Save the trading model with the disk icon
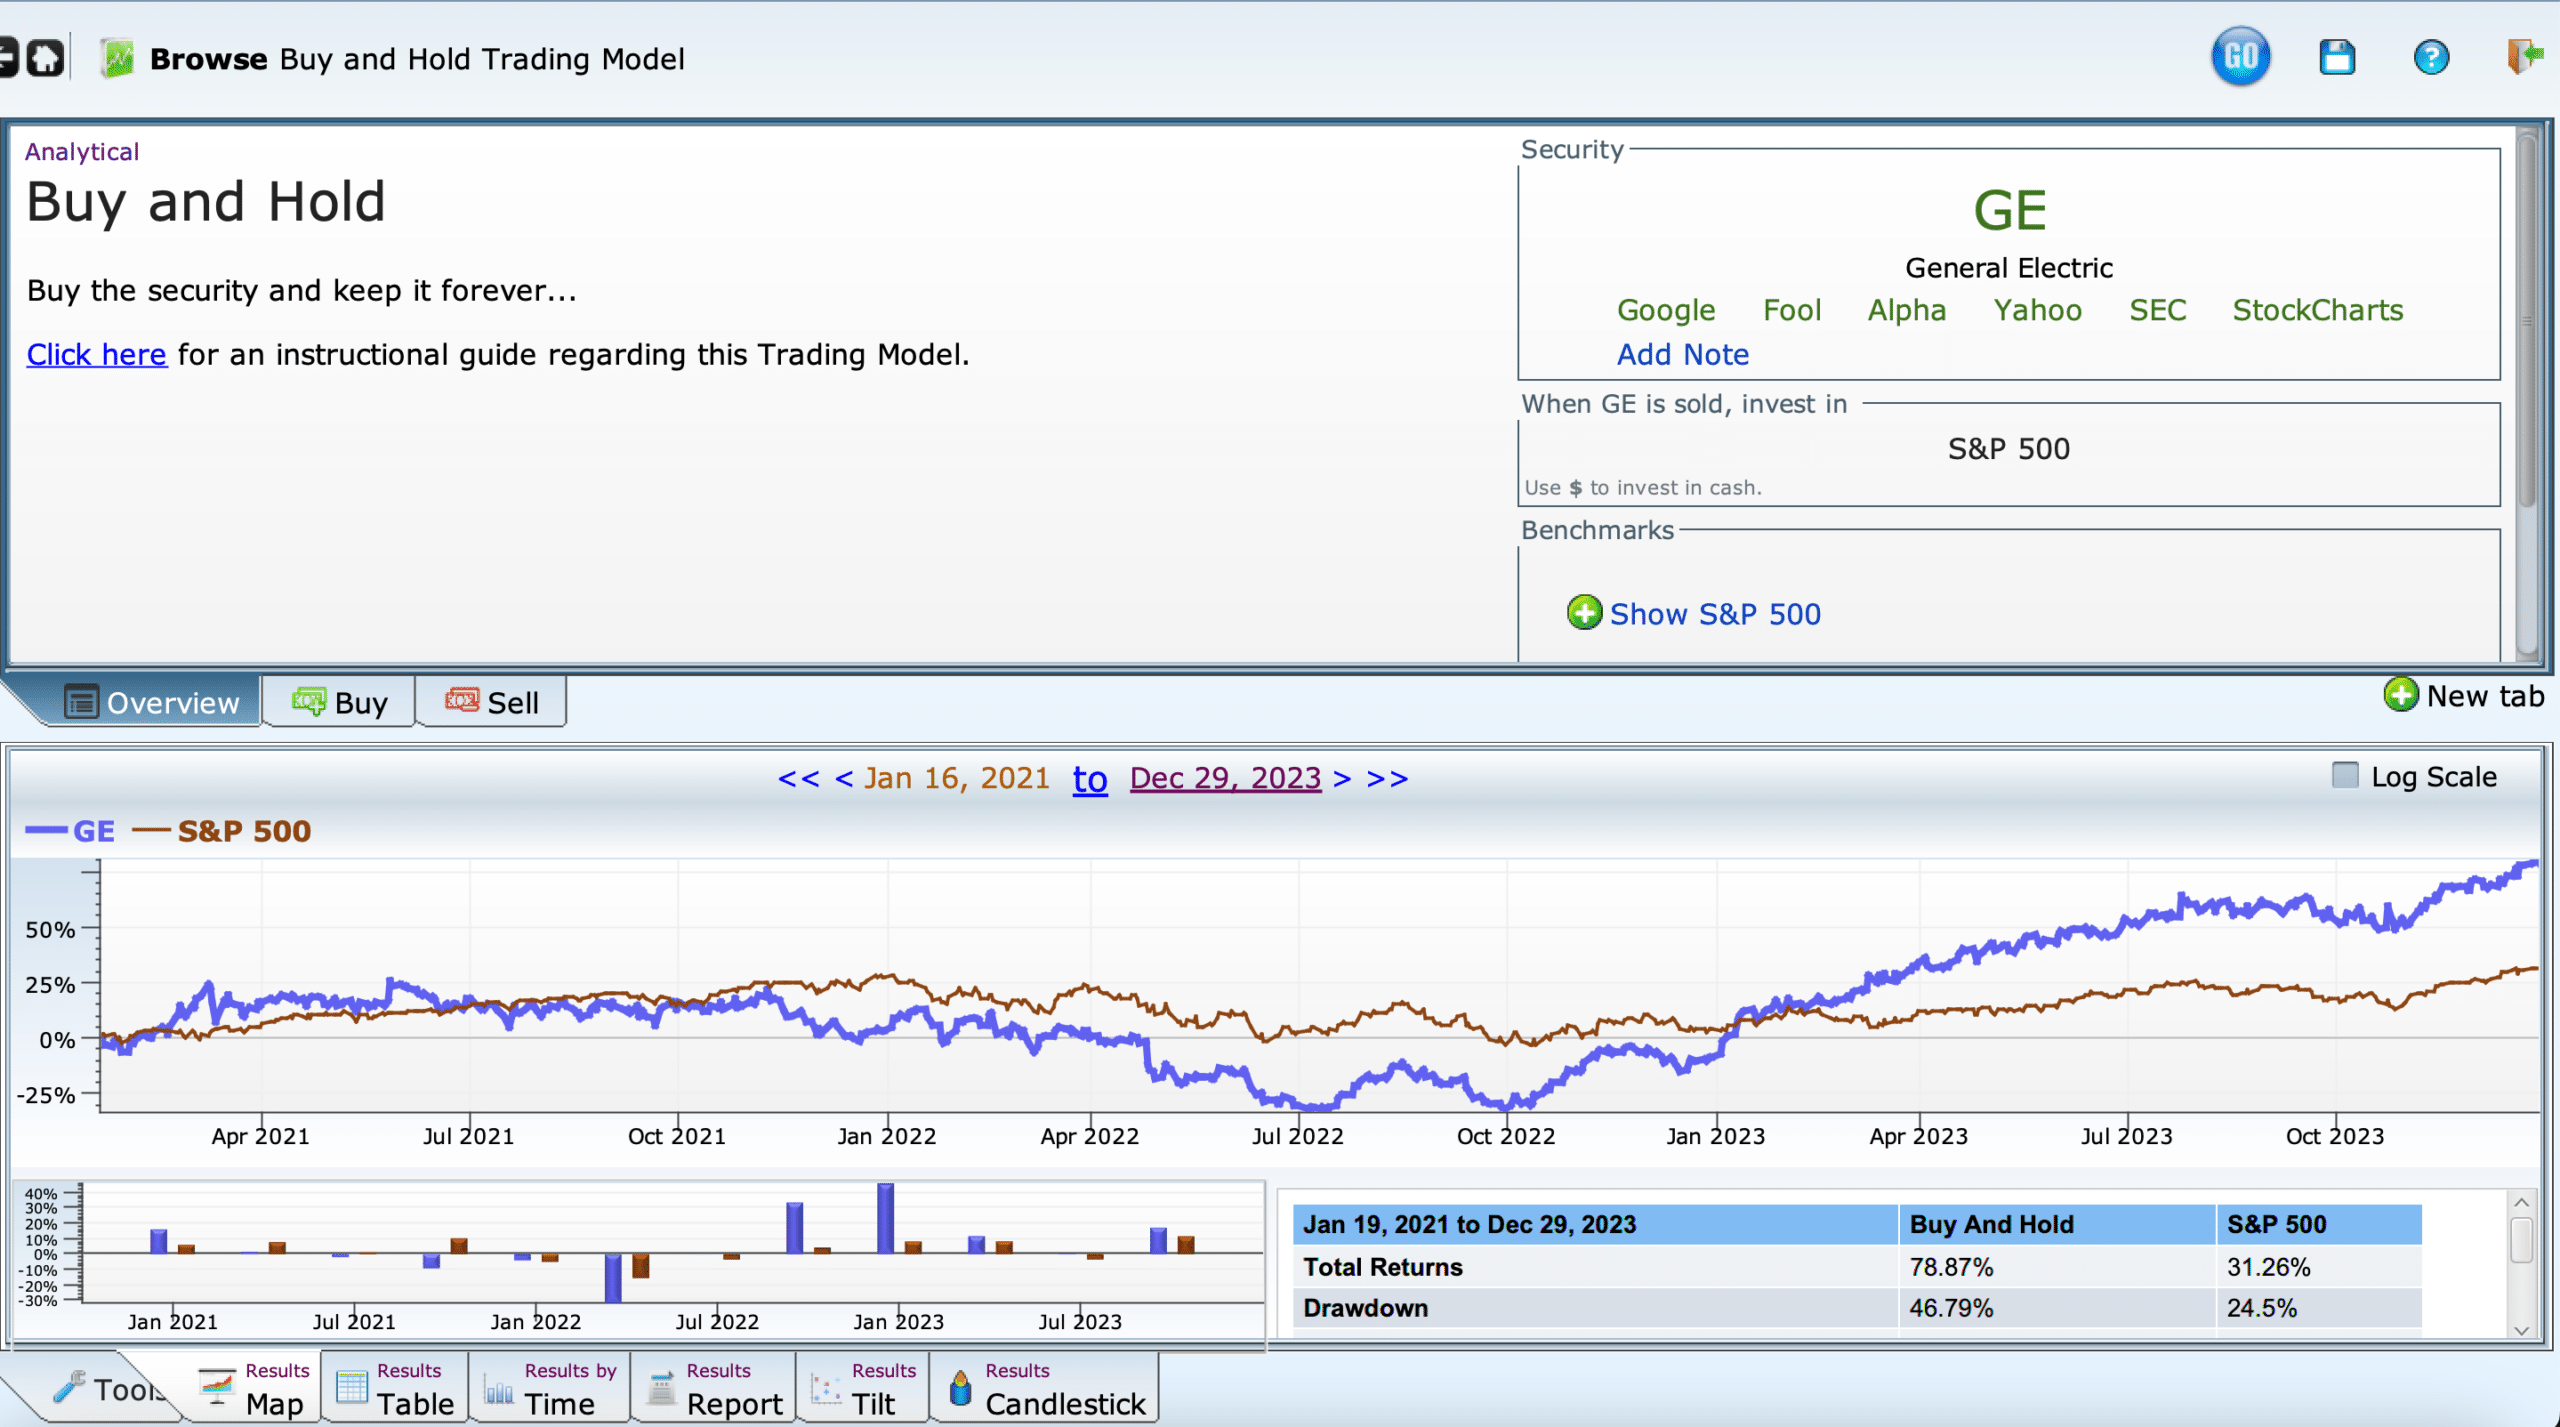 pyautogui.click(x=2336, y=57)
